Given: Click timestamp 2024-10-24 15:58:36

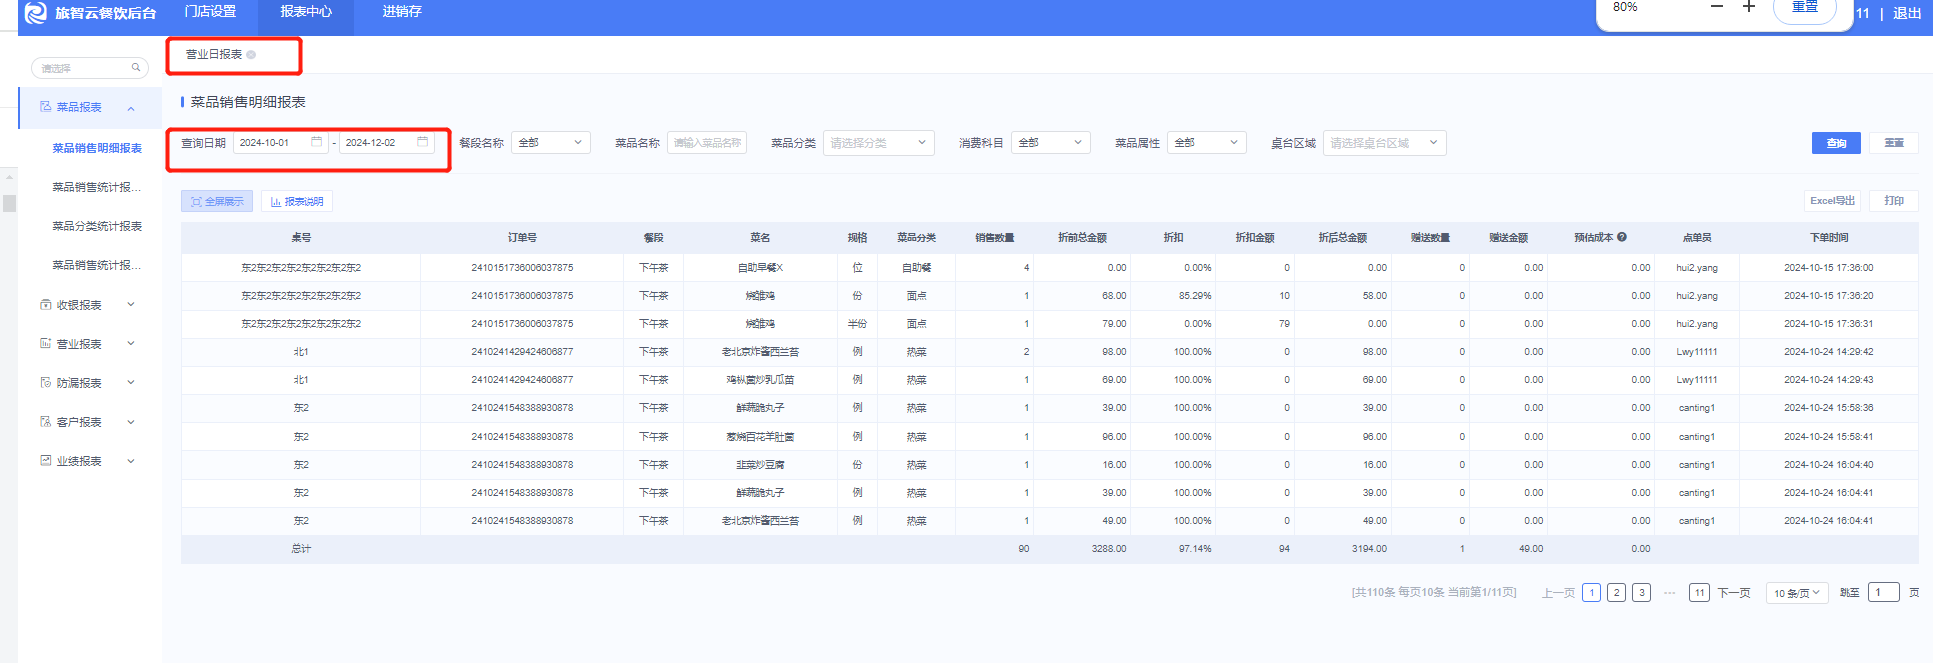Looking at the screenshot, I should coord(1829,408).
